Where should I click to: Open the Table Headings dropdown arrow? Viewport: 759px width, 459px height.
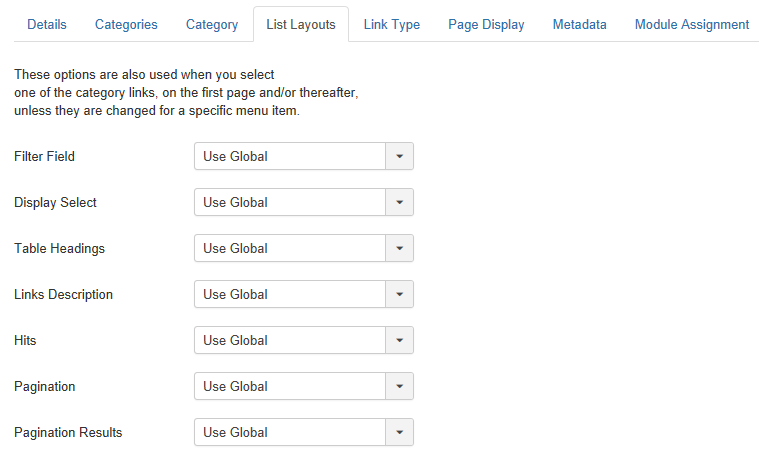399,248
